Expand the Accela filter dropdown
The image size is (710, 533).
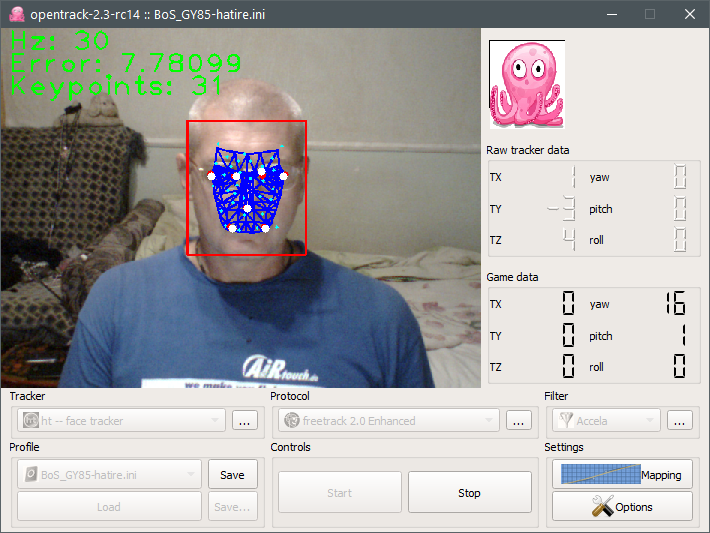607,421
